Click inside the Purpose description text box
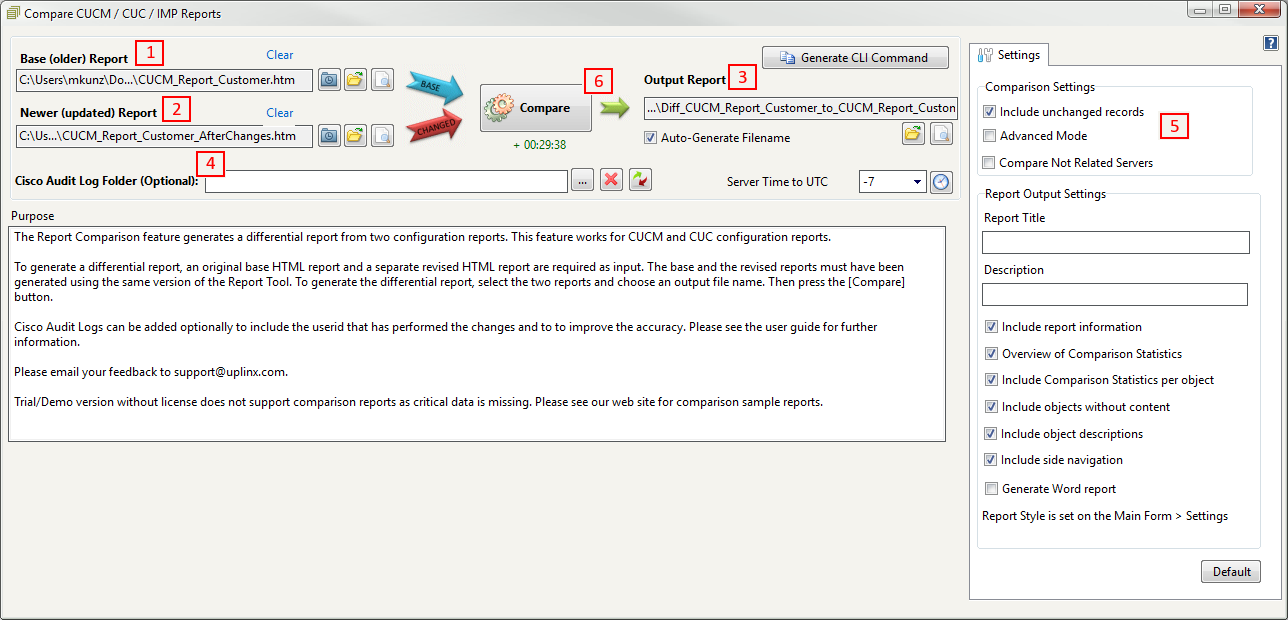The image size is (1288, 620). pos(477,334)
